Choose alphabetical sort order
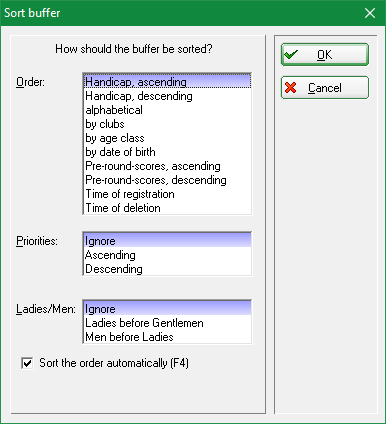The image size is (386, 424). 167,110
